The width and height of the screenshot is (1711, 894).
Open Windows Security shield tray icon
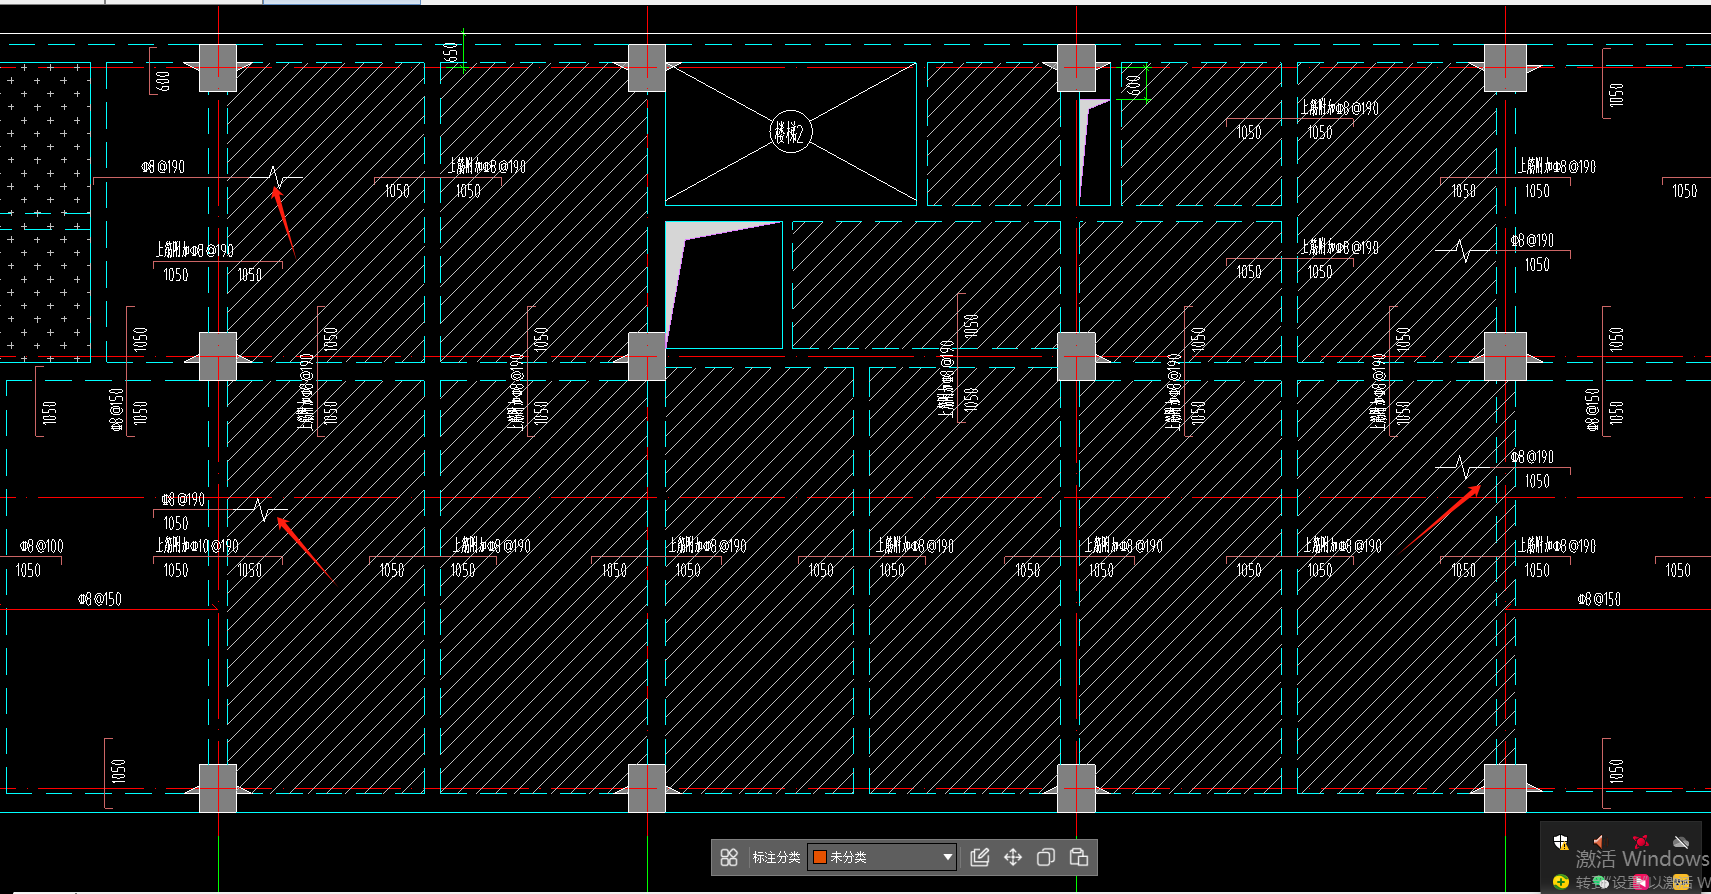[x=1561, y=842]
